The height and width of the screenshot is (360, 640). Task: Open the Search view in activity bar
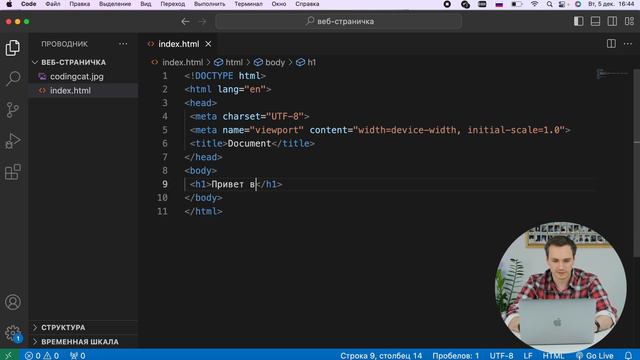[x=13, y=78]
